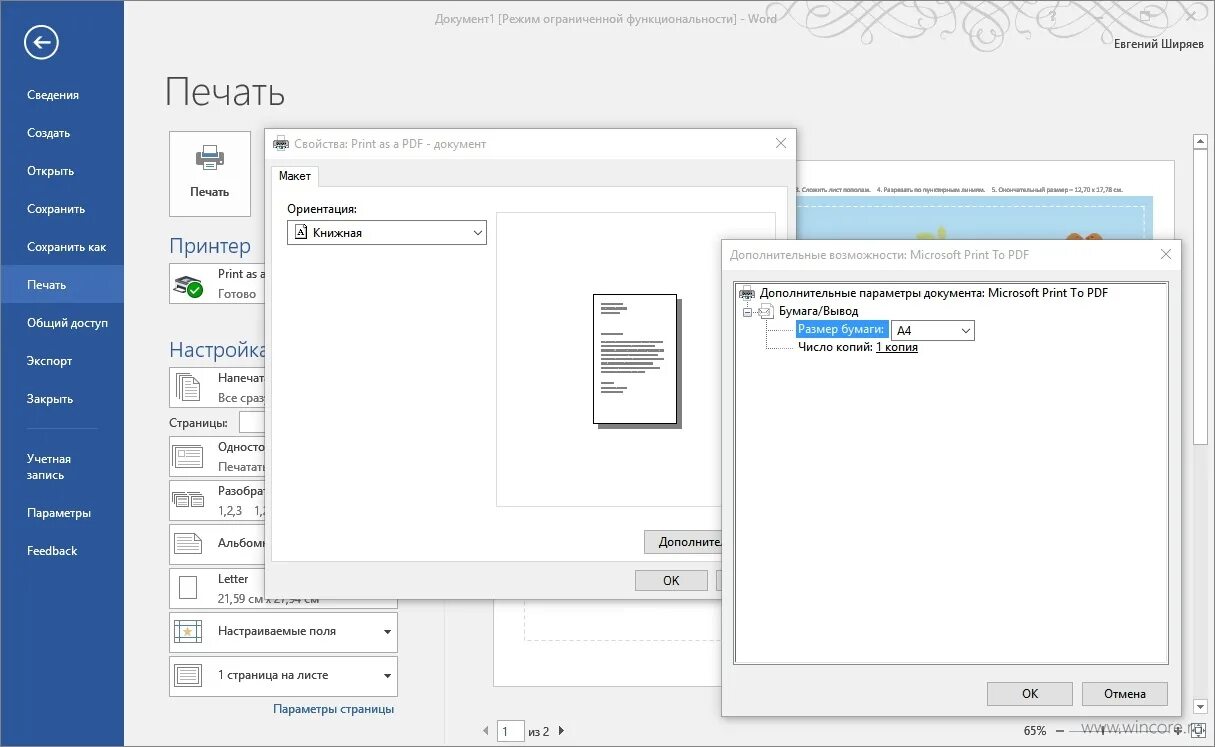
Task: Open the printer selection Print as a PDF dropdown
Action: click(218, 284)
